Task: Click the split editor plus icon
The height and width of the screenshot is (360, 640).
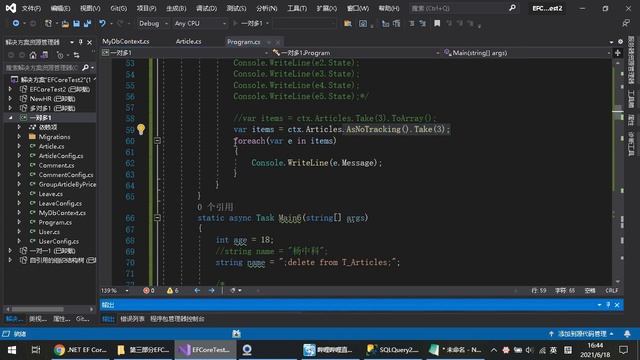Action: coord(618,53)
